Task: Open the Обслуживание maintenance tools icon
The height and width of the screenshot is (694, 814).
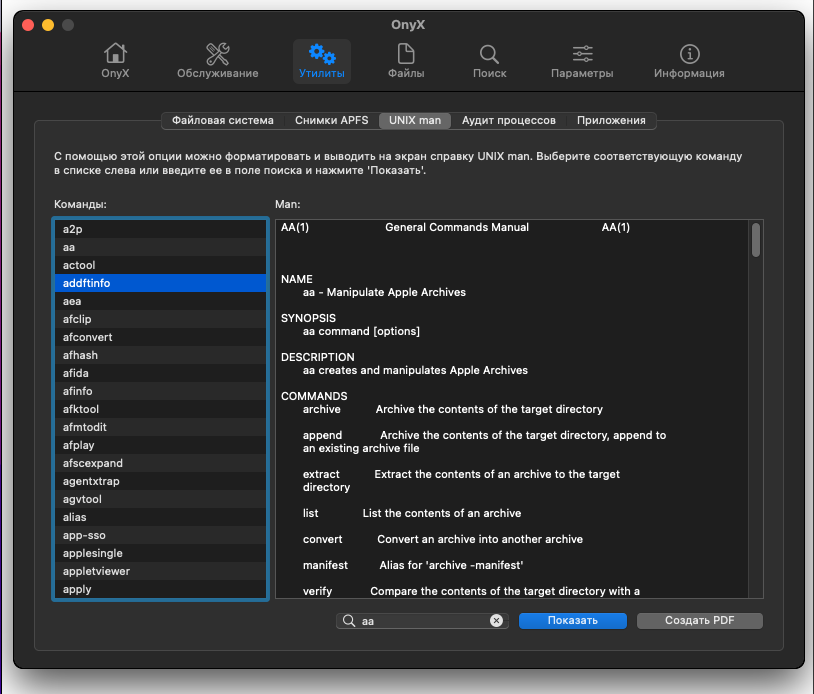Action: [x=218, y=61]
